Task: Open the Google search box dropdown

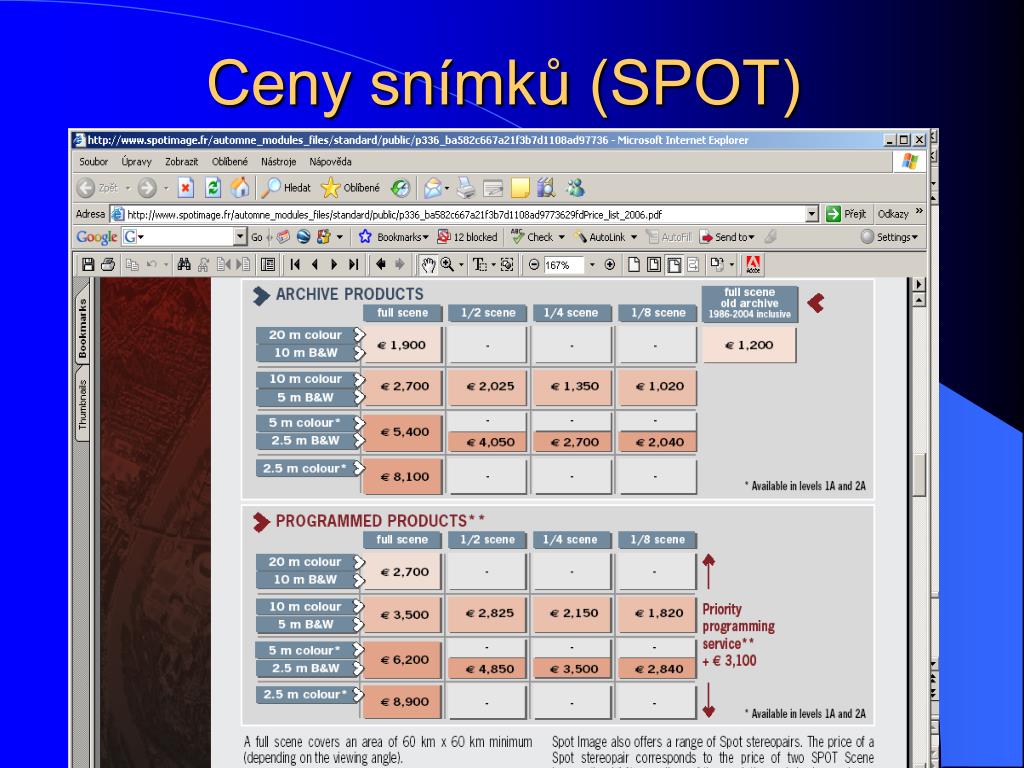Action: pos(240,237)
